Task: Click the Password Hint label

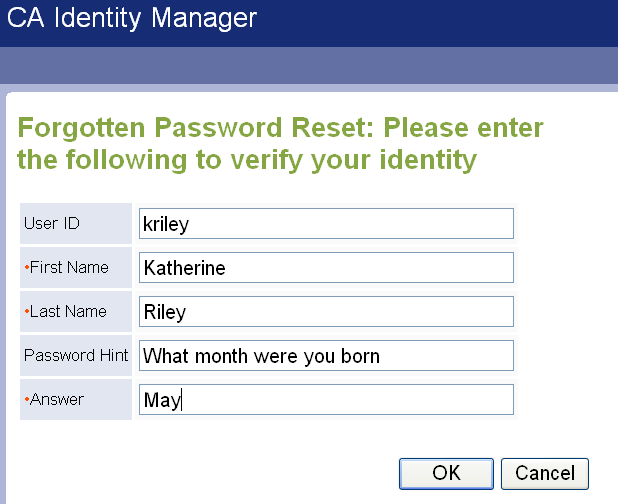Action: click(75, 355)
